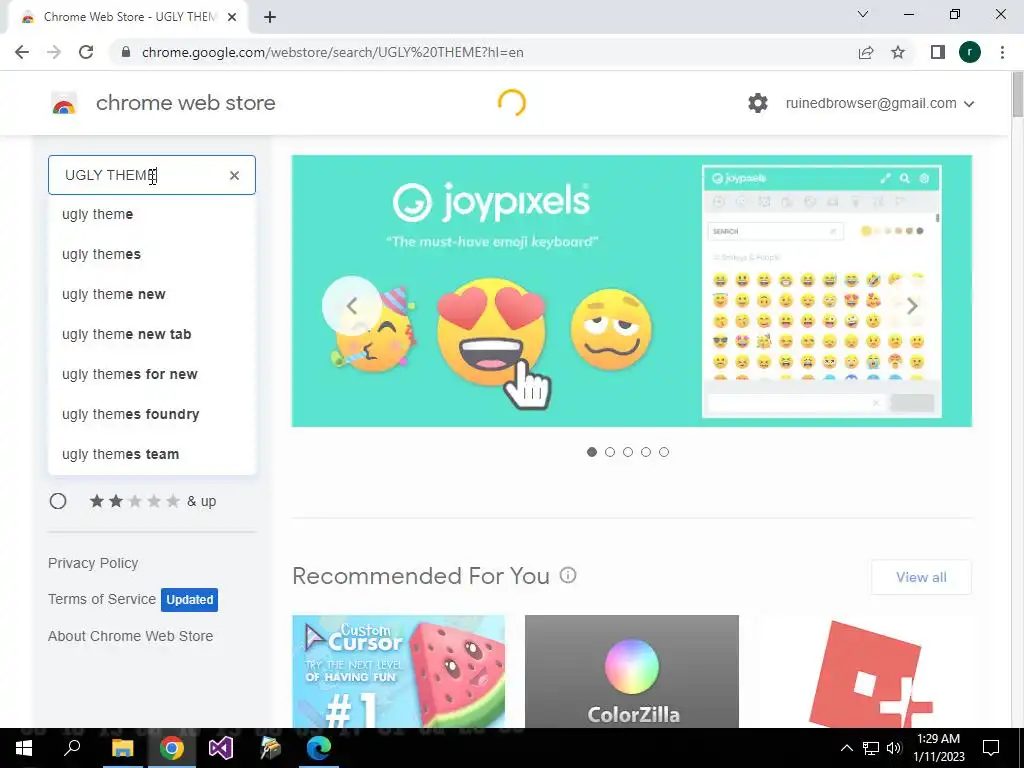The image size is (1024, 768).
Task: Show hidden system tray icons
Action: [x=846, y=748]
